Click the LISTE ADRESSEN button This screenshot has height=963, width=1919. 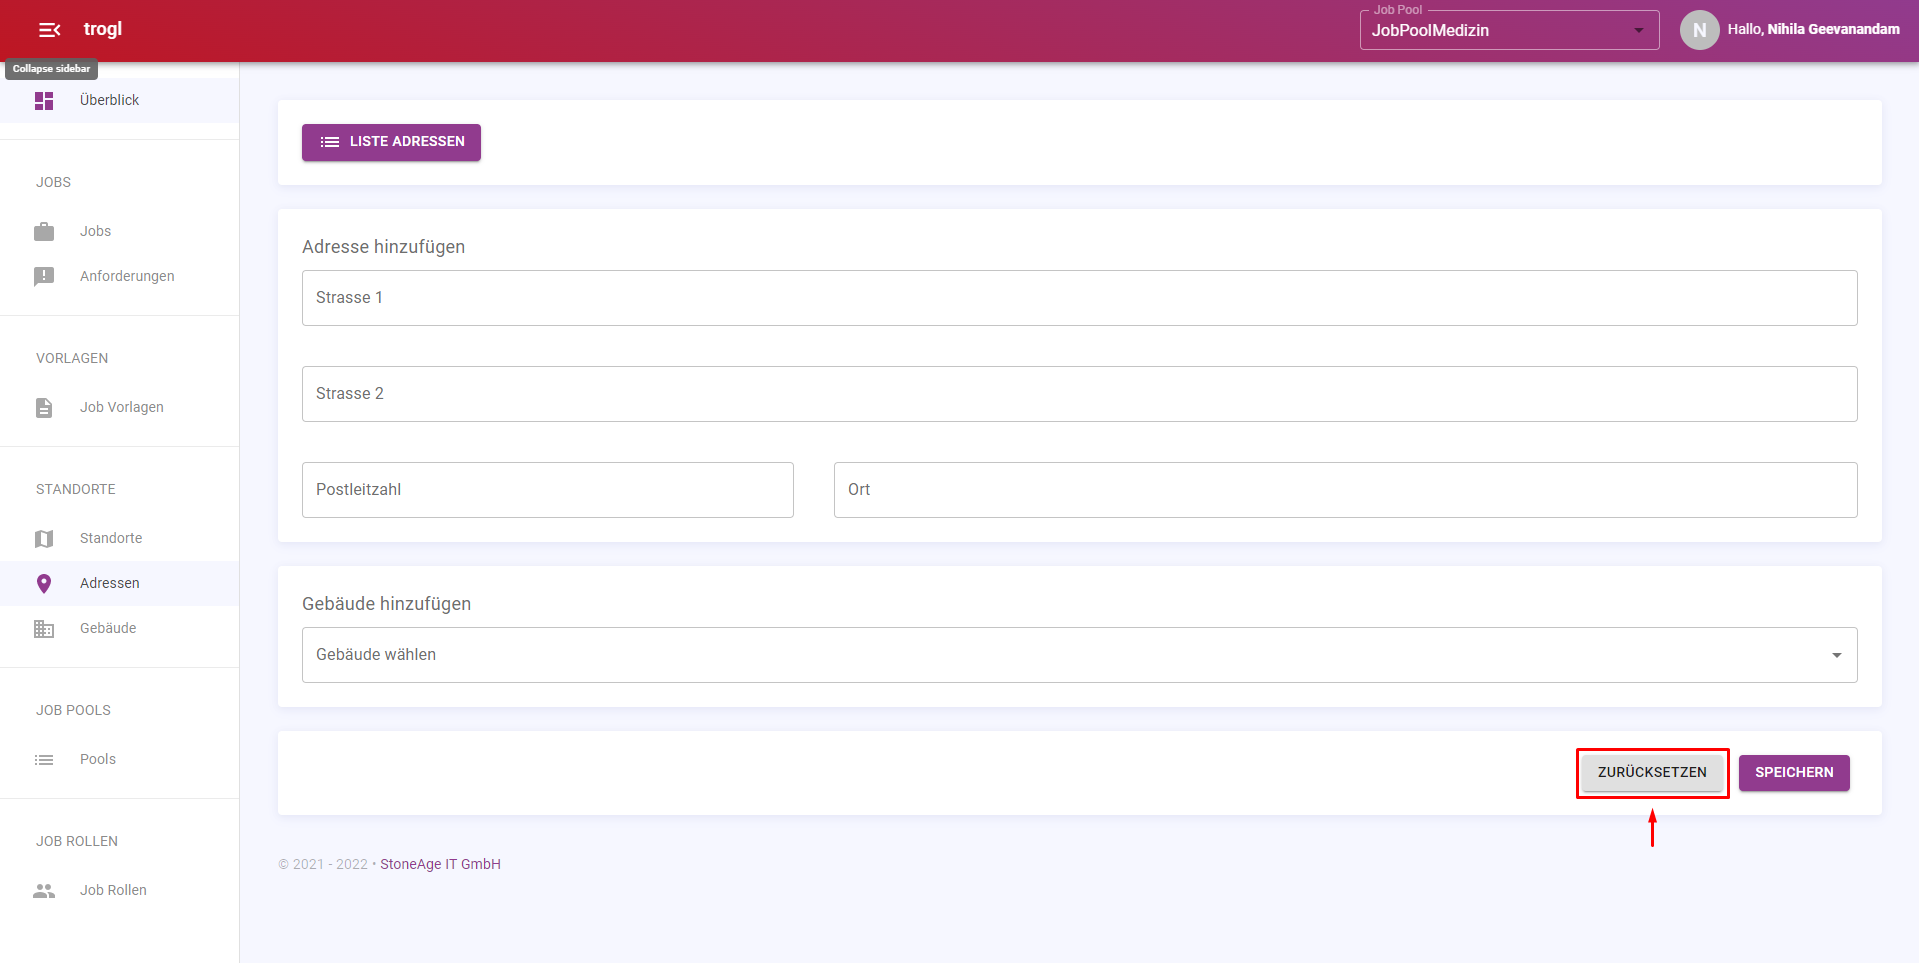391,142
